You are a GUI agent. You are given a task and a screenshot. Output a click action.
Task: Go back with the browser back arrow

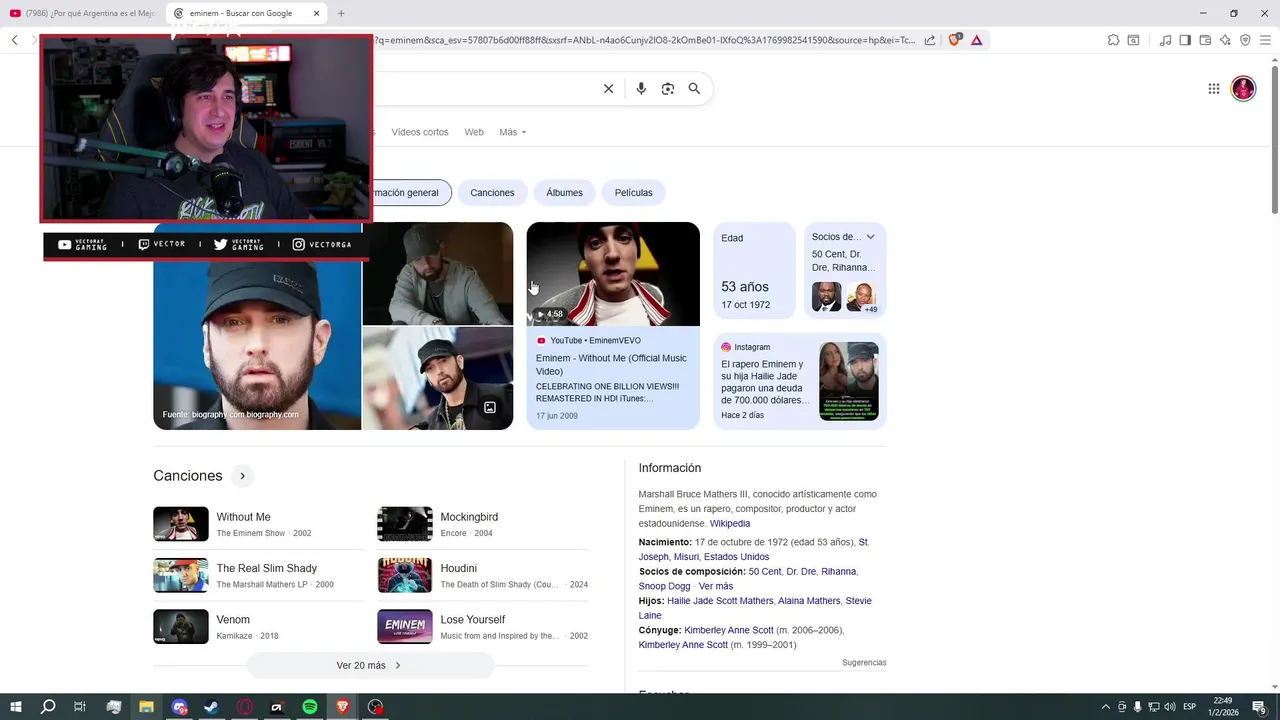point(14,40)
